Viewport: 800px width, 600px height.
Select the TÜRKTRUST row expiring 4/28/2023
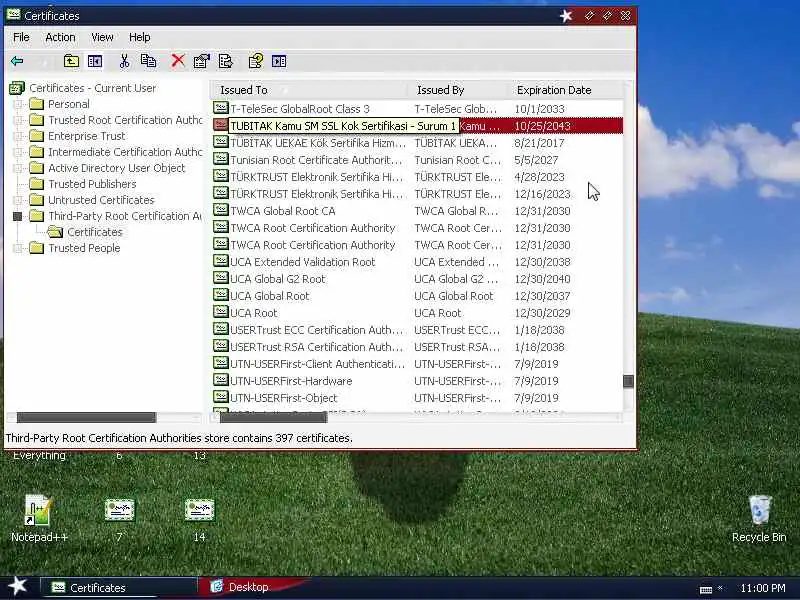click(418, 177)
